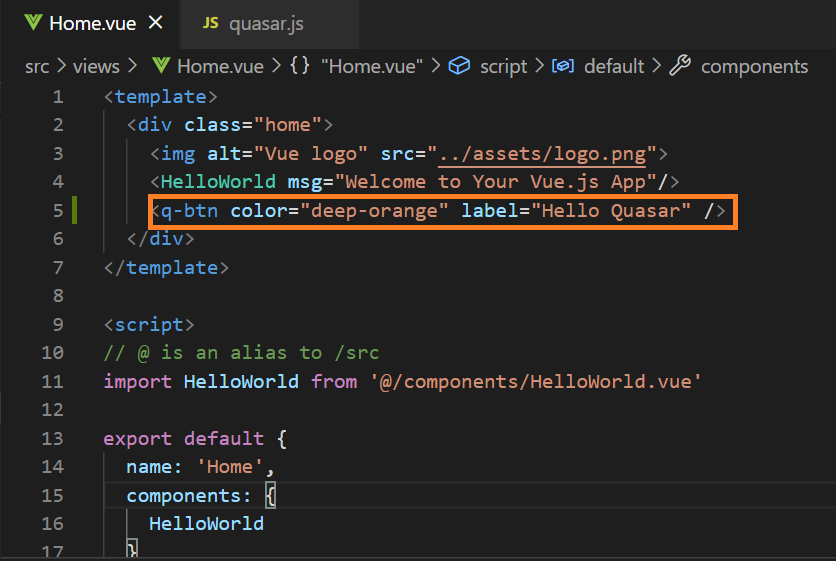Click the Vue icon in the breadcrumb
The image size is (836, 561).
(161, 66)
